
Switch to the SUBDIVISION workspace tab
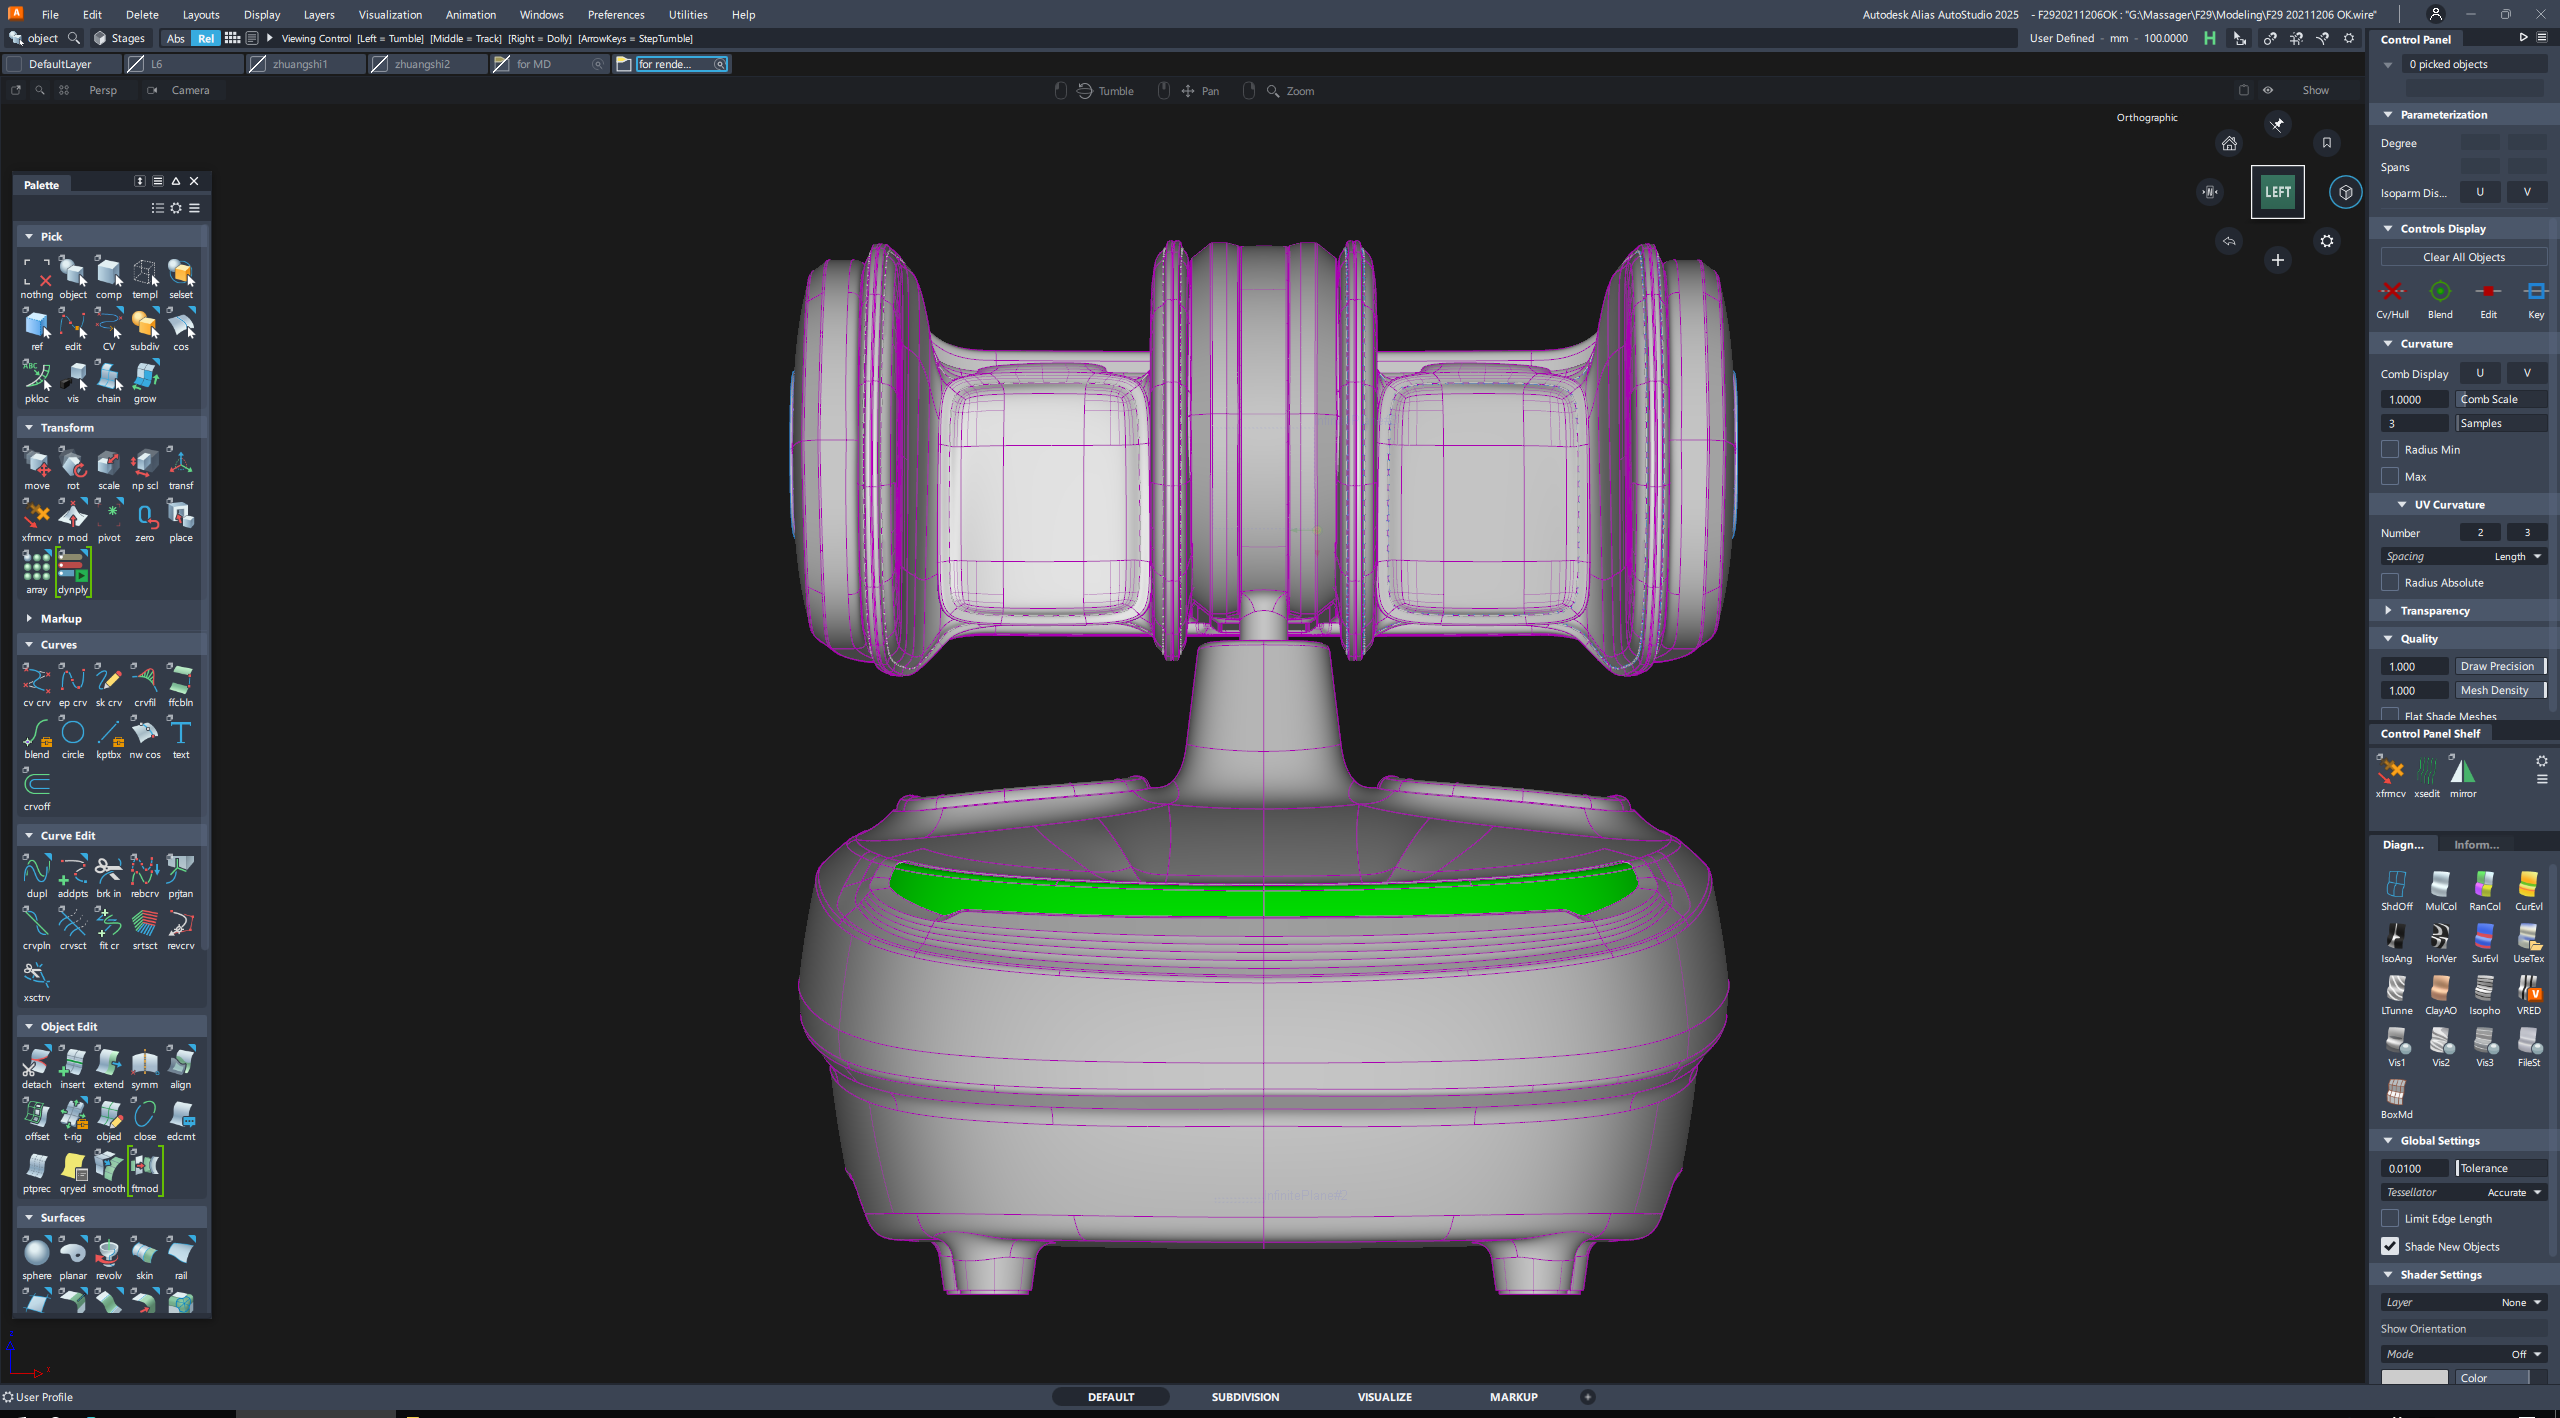(1245, 1397)
